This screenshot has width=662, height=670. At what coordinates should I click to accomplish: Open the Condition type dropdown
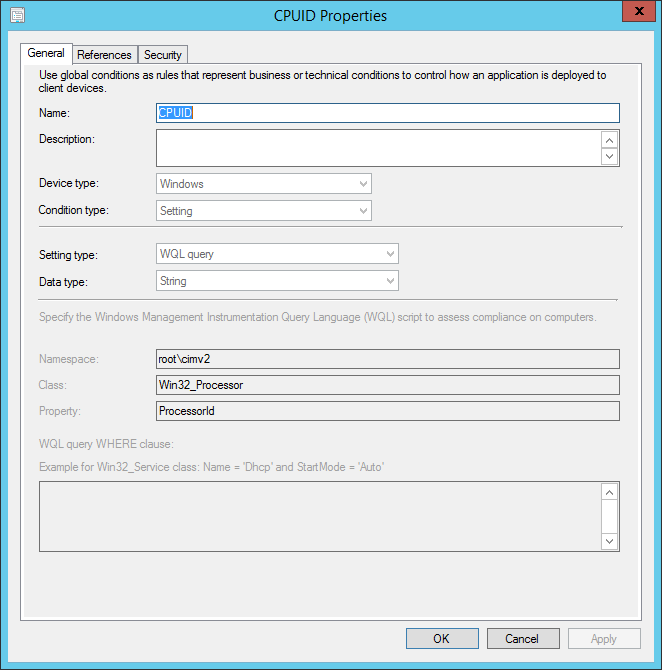[x=264, y=211]
